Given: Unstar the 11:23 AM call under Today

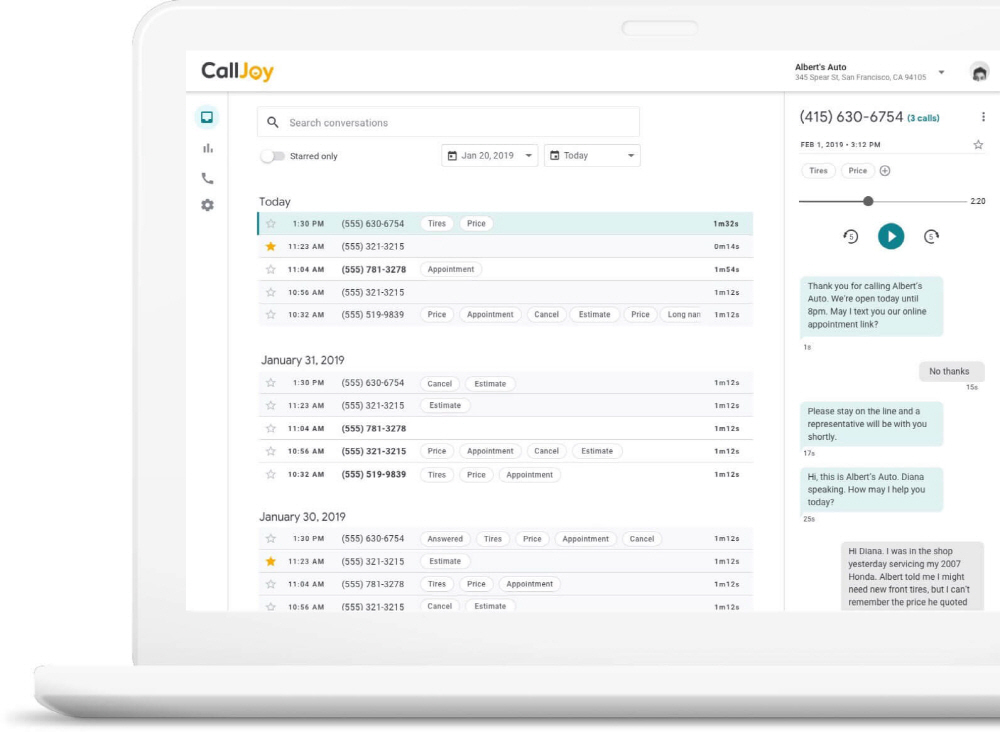Looking at the screenshot, I should pos(271,247).
